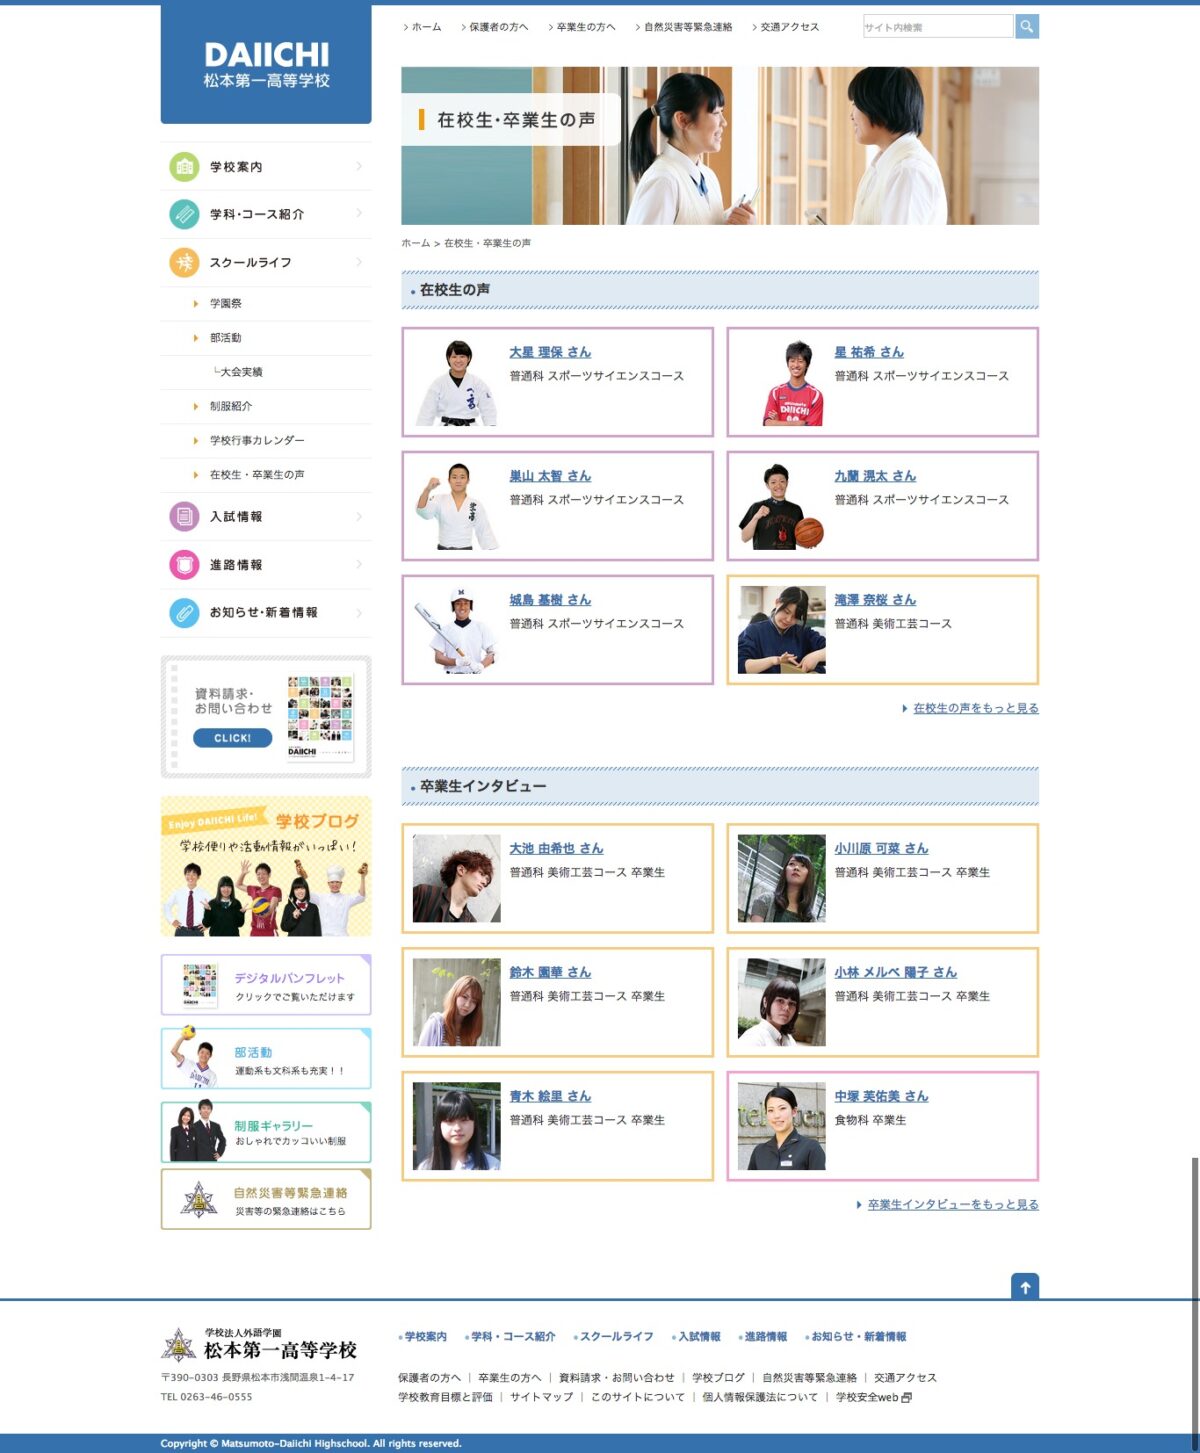Click the DAIICHI school logo
Screen dimensions: 1200x1453
coord(266,65)
